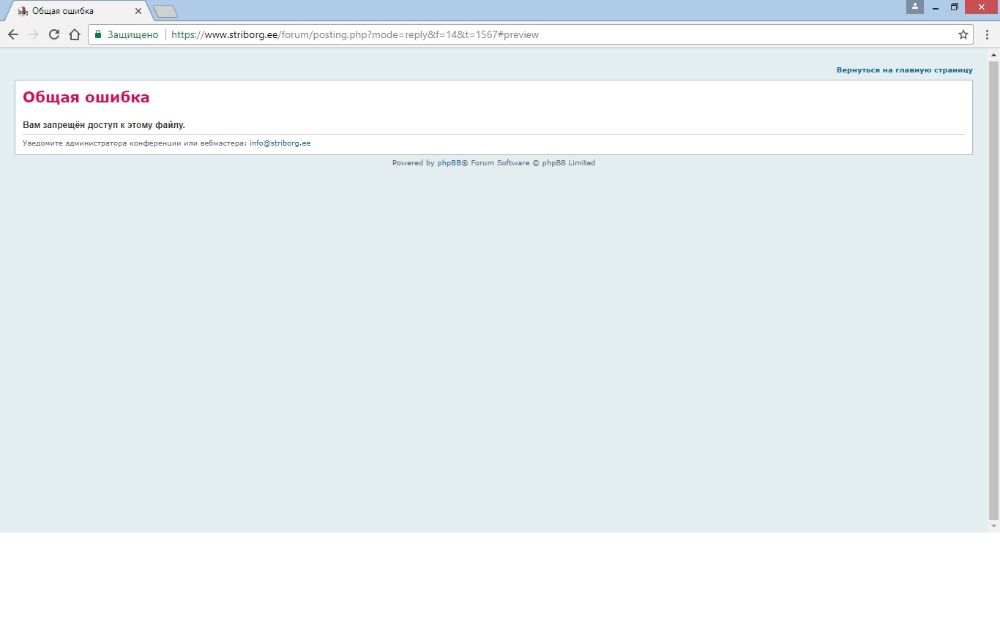Click the green secure lock icon

click(98, 34)
